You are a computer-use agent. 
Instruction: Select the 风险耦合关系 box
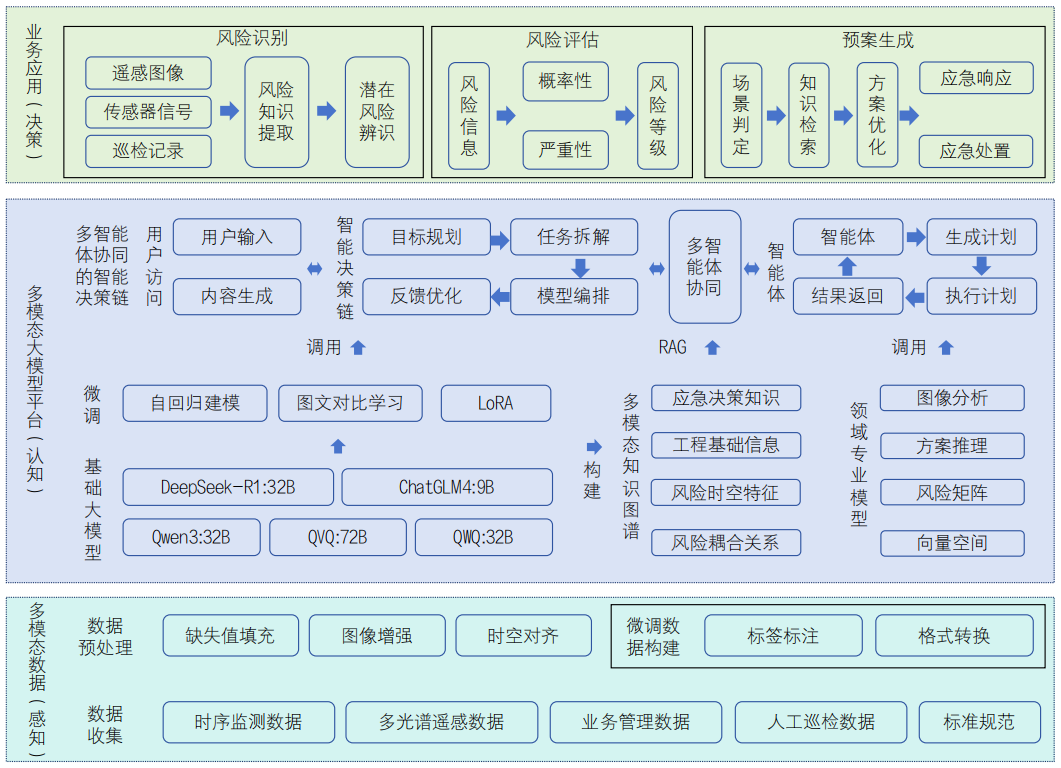(x=726, y=543)
